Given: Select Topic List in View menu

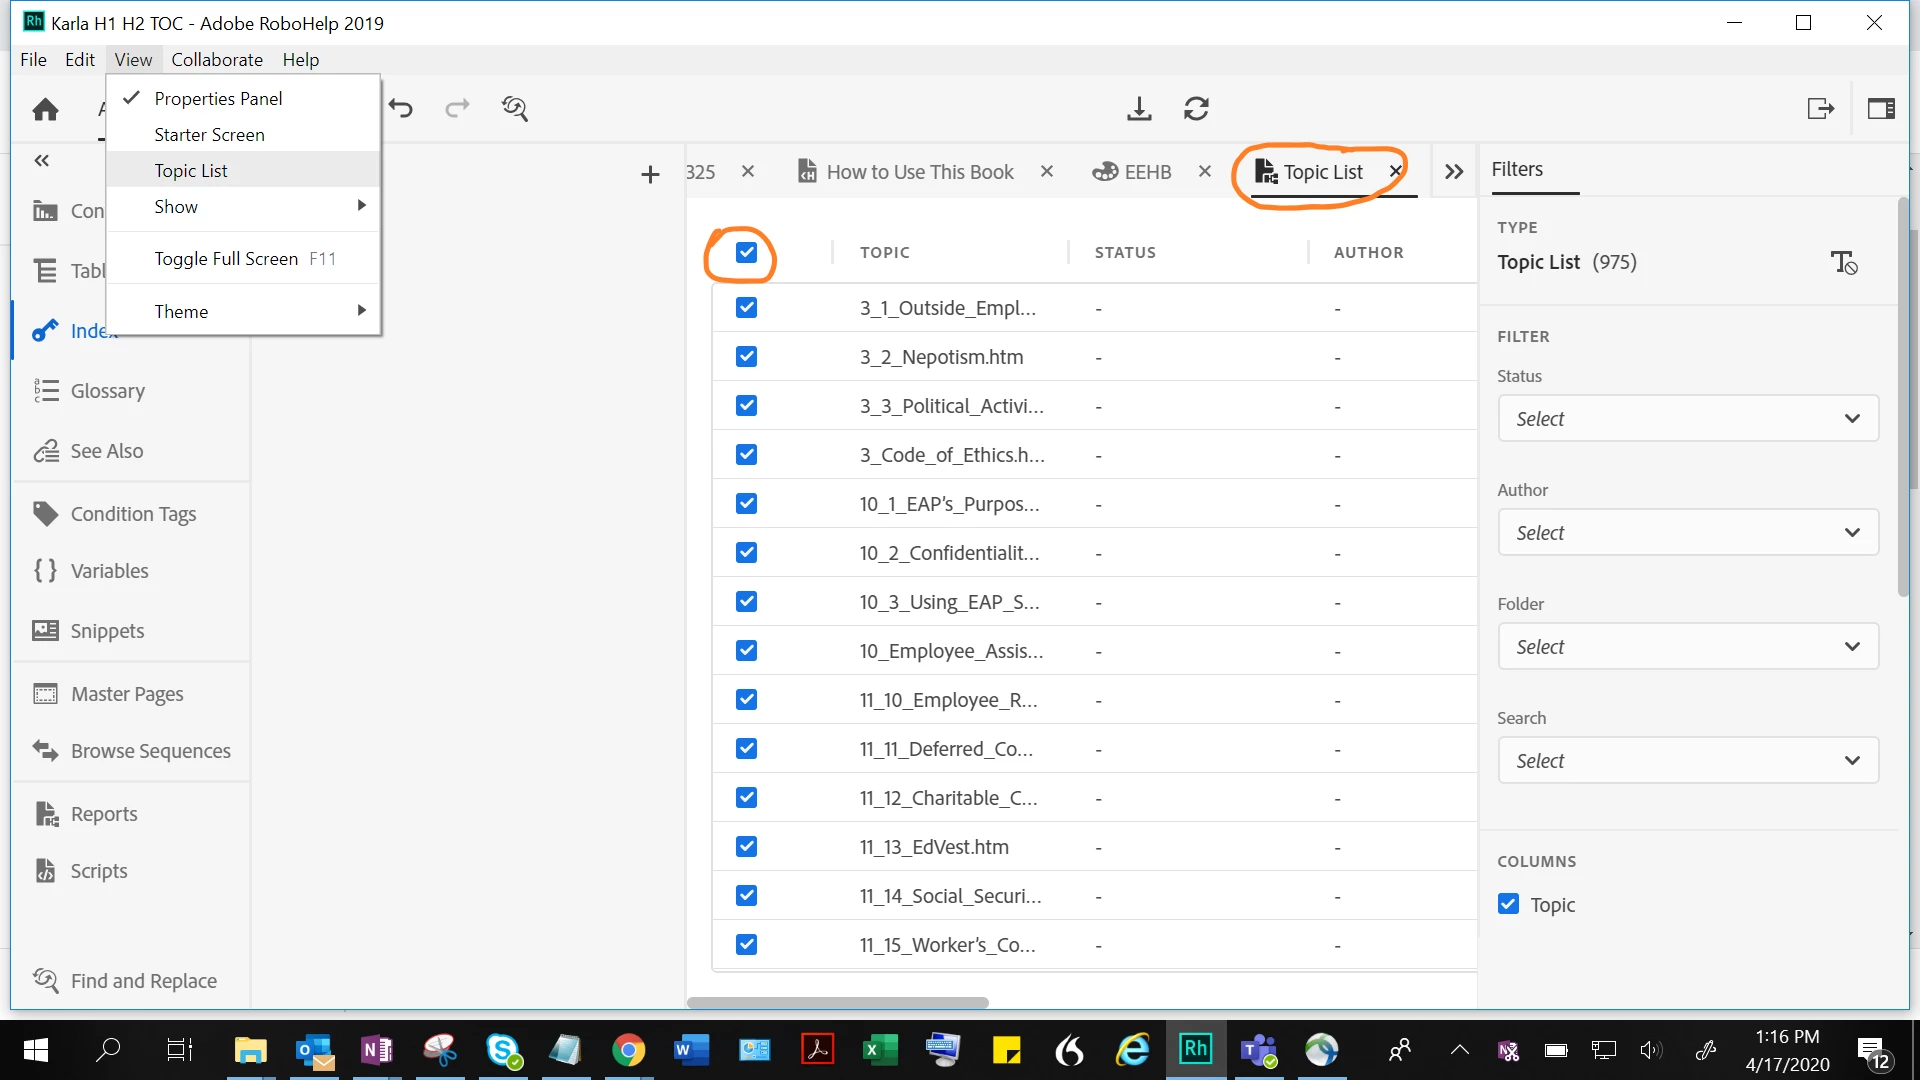Looking at the screenshot, I should coord(191,170).
